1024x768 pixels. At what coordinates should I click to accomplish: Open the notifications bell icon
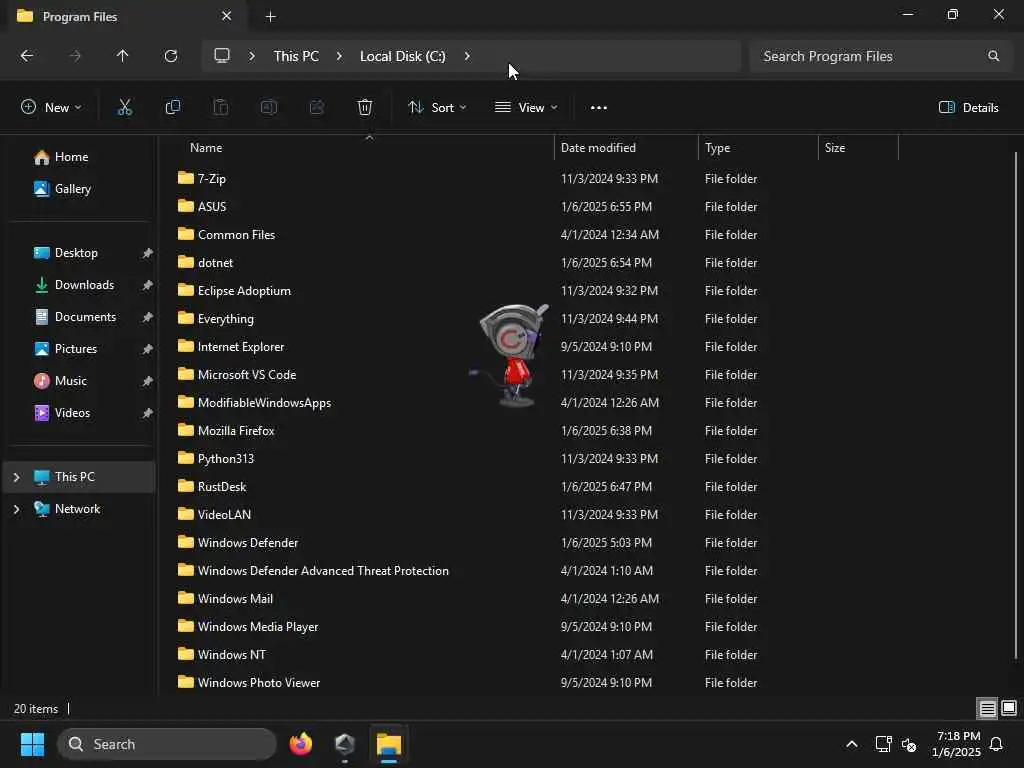(x=997, y=744)
